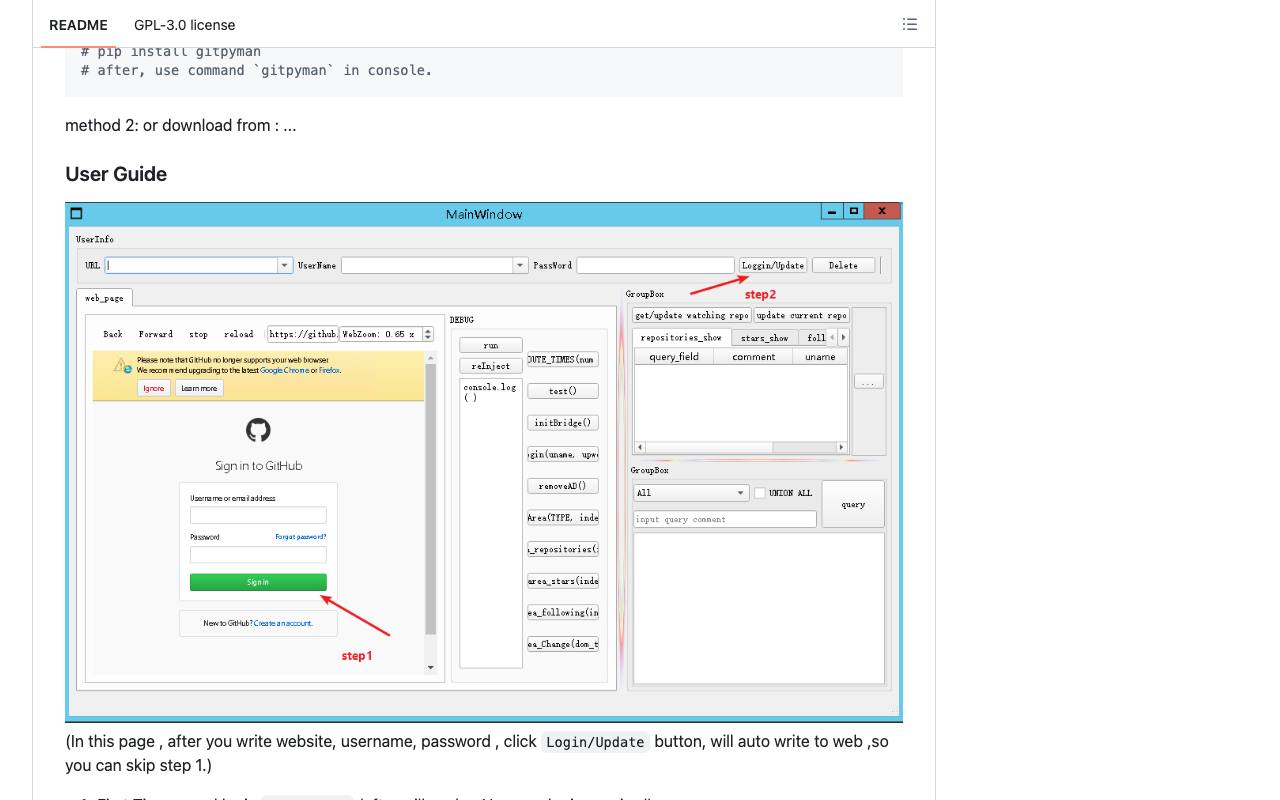Switch to the README tab
This screenshot has width=1280, height=800.
click(x=78, y=25)
